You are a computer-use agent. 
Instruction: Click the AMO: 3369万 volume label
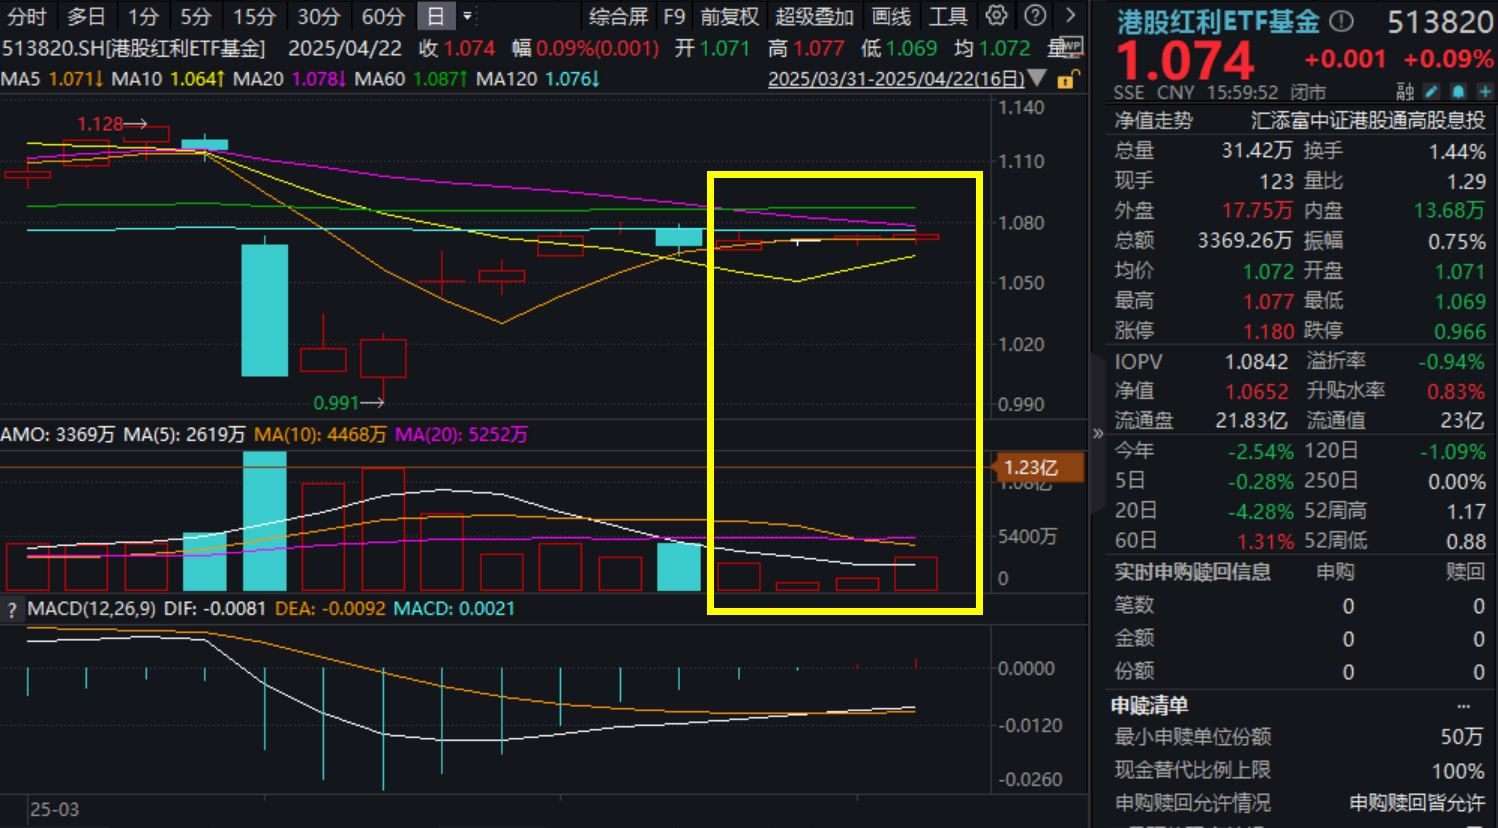click(58, 435)
